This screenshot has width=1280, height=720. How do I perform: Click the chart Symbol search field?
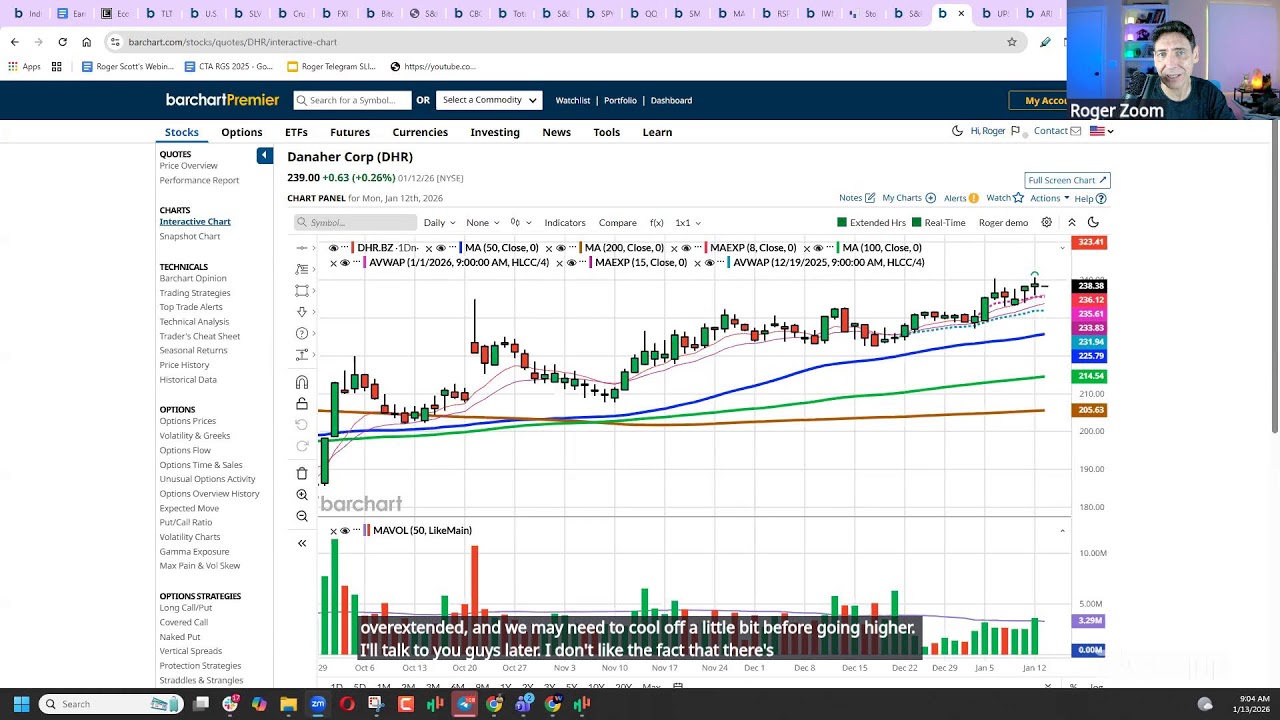[355, 222]
